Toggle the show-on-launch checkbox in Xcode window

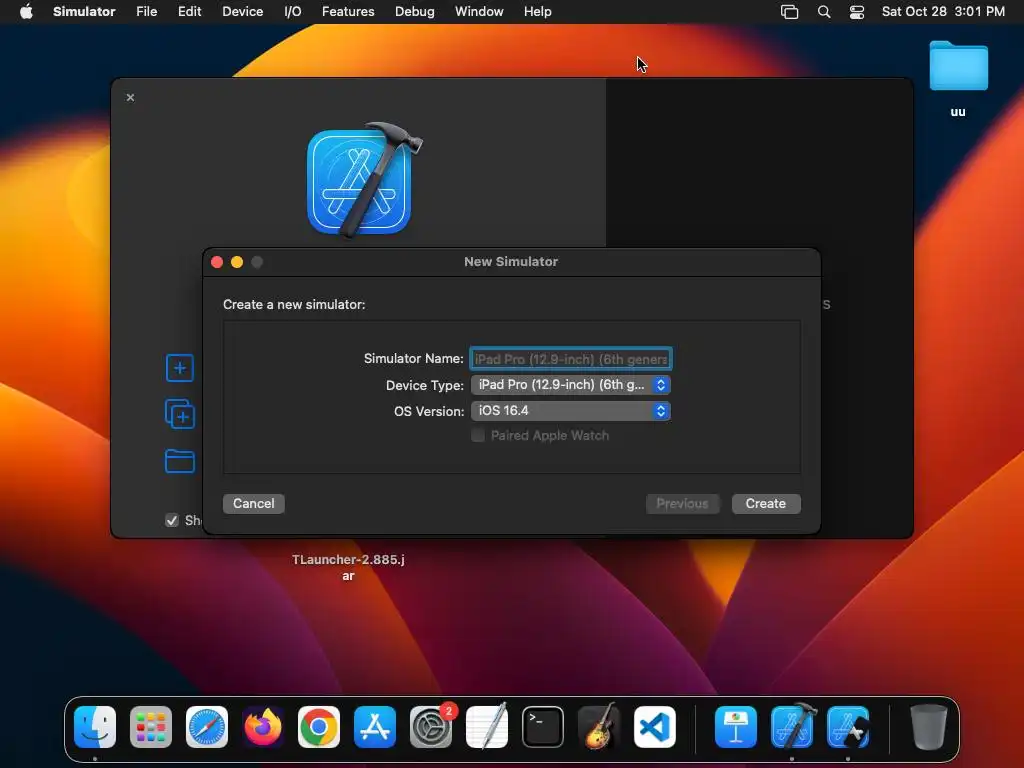[172, 520]
